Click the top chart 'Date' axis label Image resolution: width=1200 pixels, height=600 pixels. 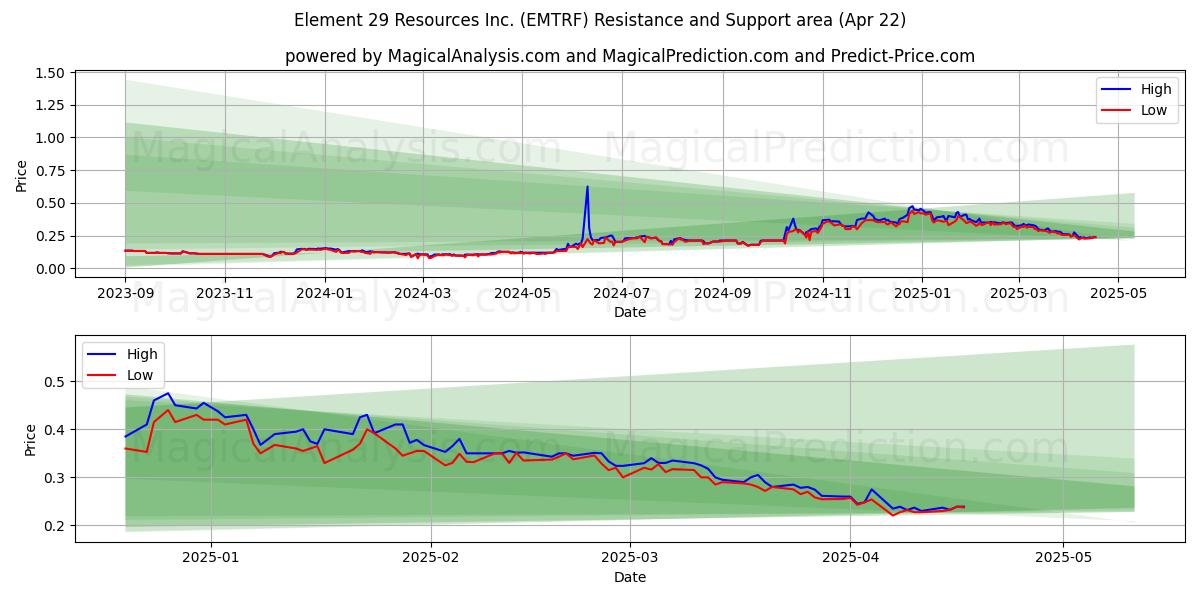pos(630,312)
